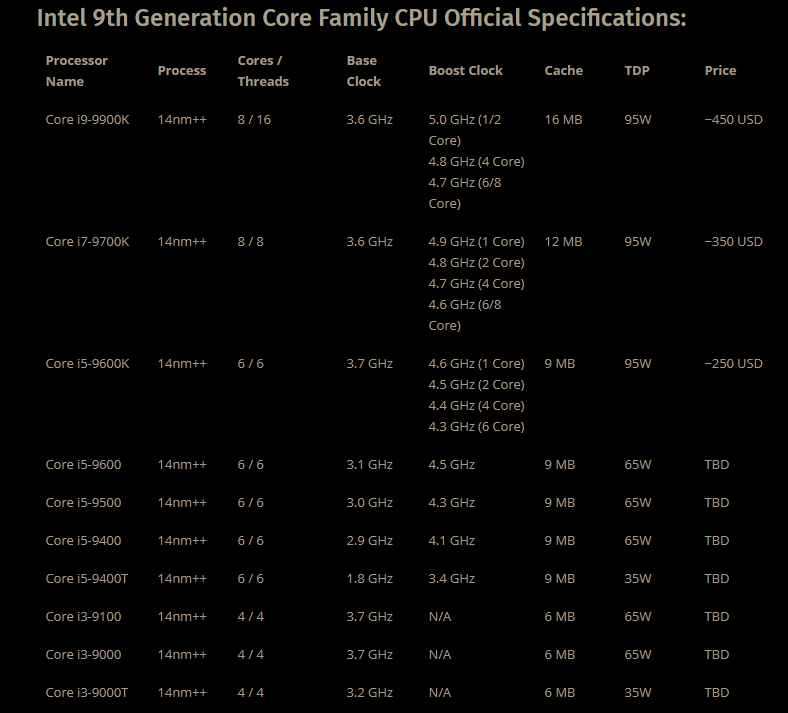This screenshot has height=713, width=788.
Task: Click the N/A boost cell for Core i3-9100
Action: click(440, 617)
